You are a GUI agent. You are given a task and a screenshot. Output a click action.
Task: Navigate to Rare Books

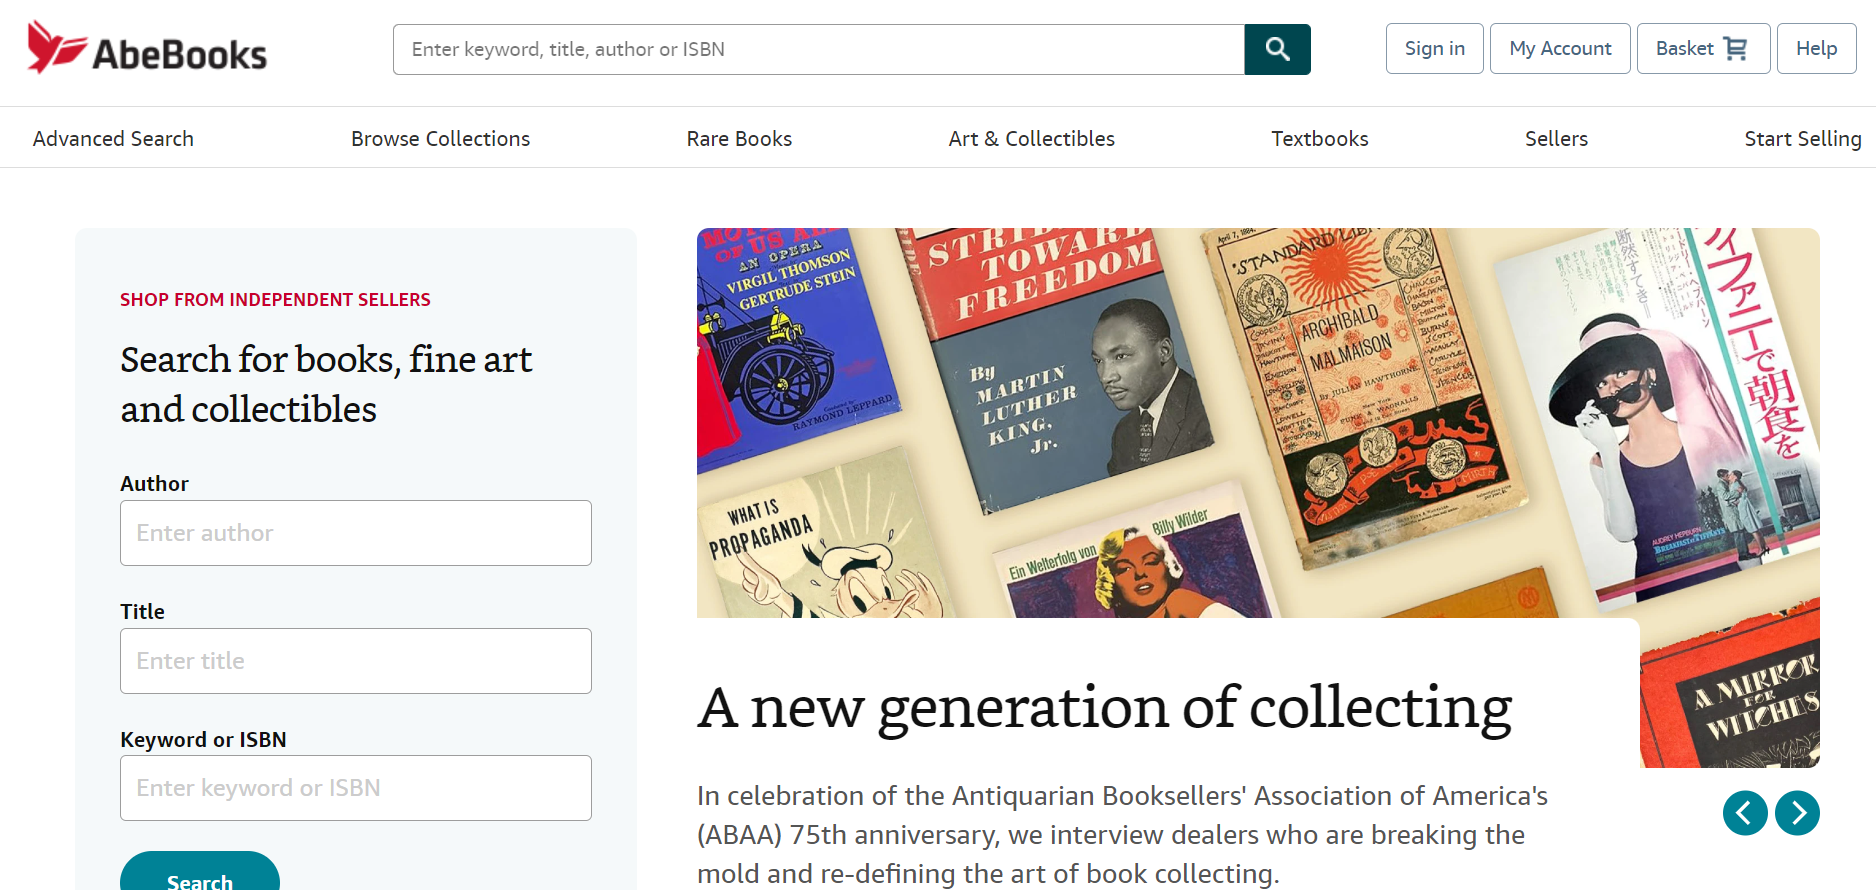click(x=739, y=139)
